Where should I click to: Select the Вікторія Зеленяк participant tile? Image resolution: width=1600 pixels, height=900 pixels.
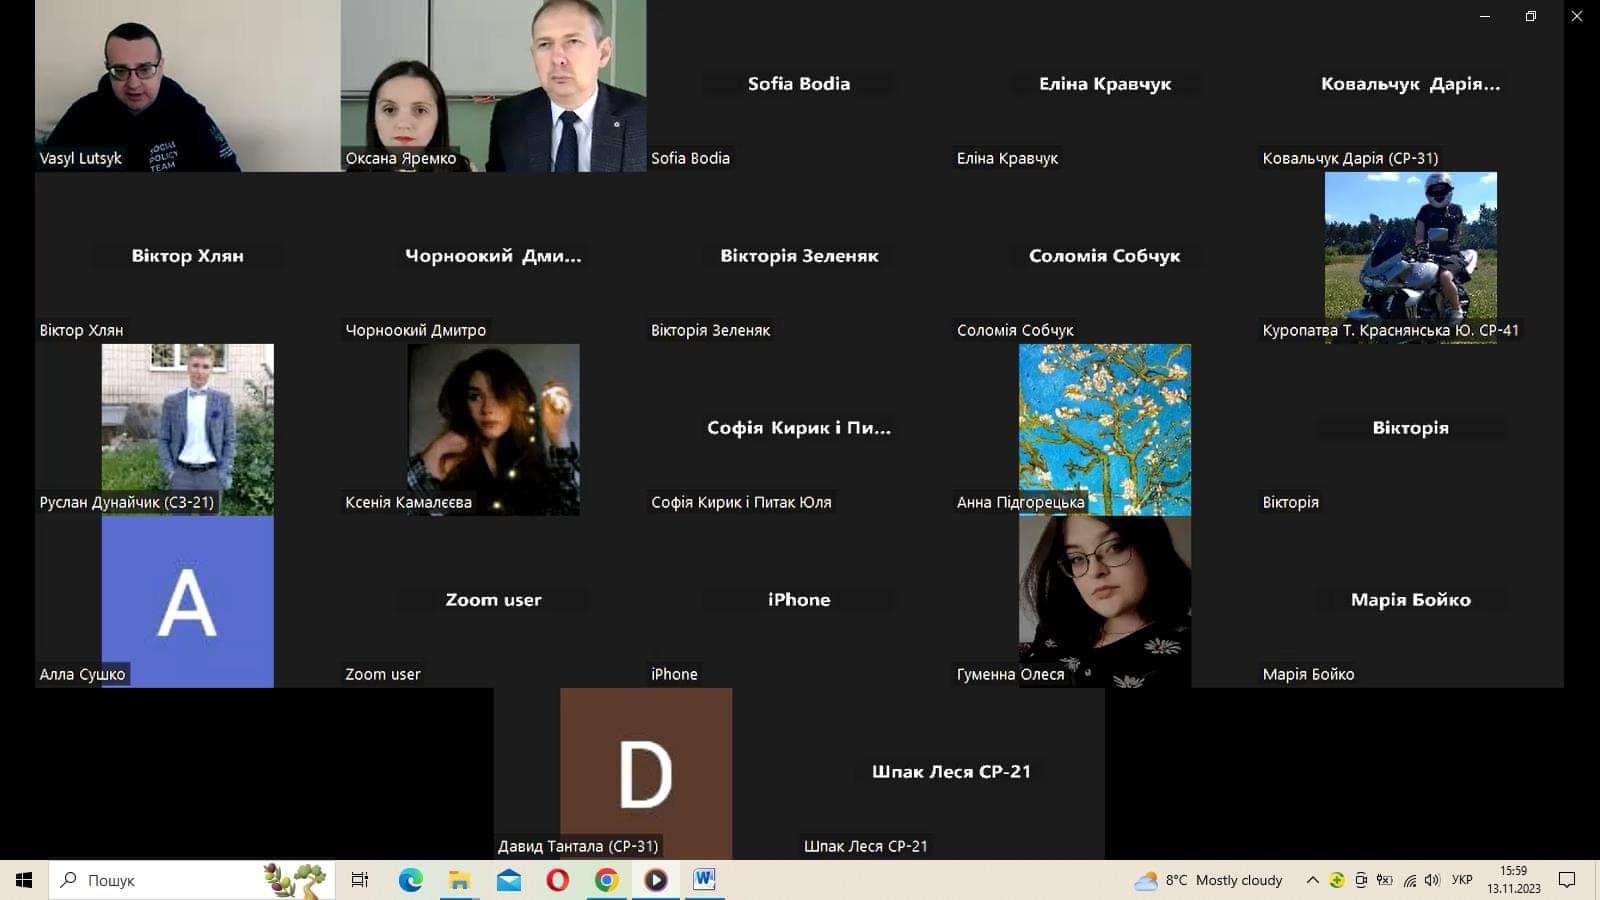coord(799,258)
